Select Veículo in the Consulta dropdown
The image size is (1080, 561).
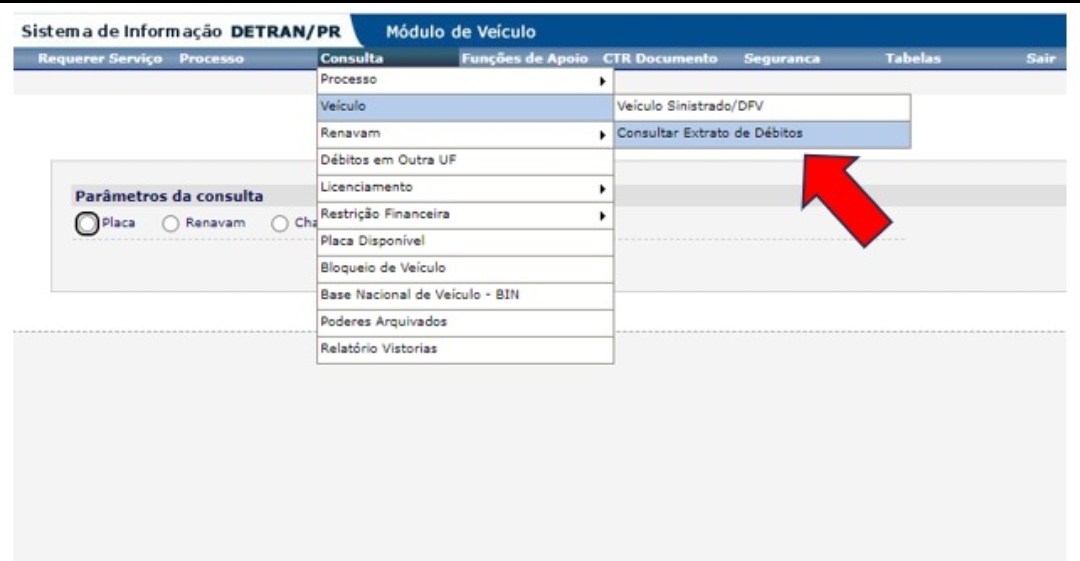(x=465, y=108)
